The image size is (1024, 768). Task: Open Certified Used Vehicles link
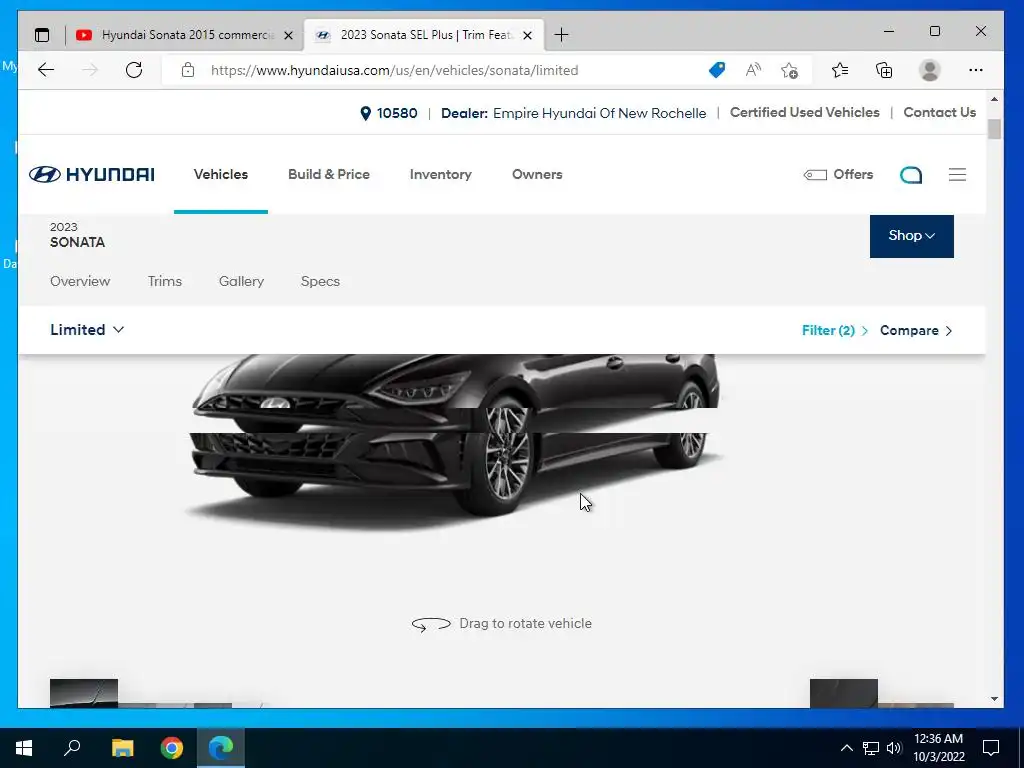click(x=805, y=112)
